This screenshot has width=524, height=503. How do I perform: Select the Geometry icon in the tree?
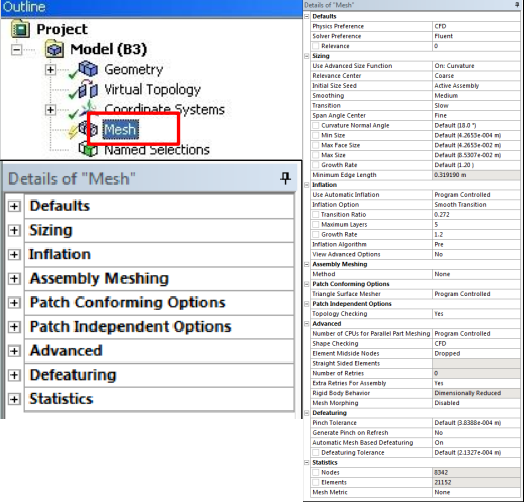pyautogui.click(x=88, y=69)
